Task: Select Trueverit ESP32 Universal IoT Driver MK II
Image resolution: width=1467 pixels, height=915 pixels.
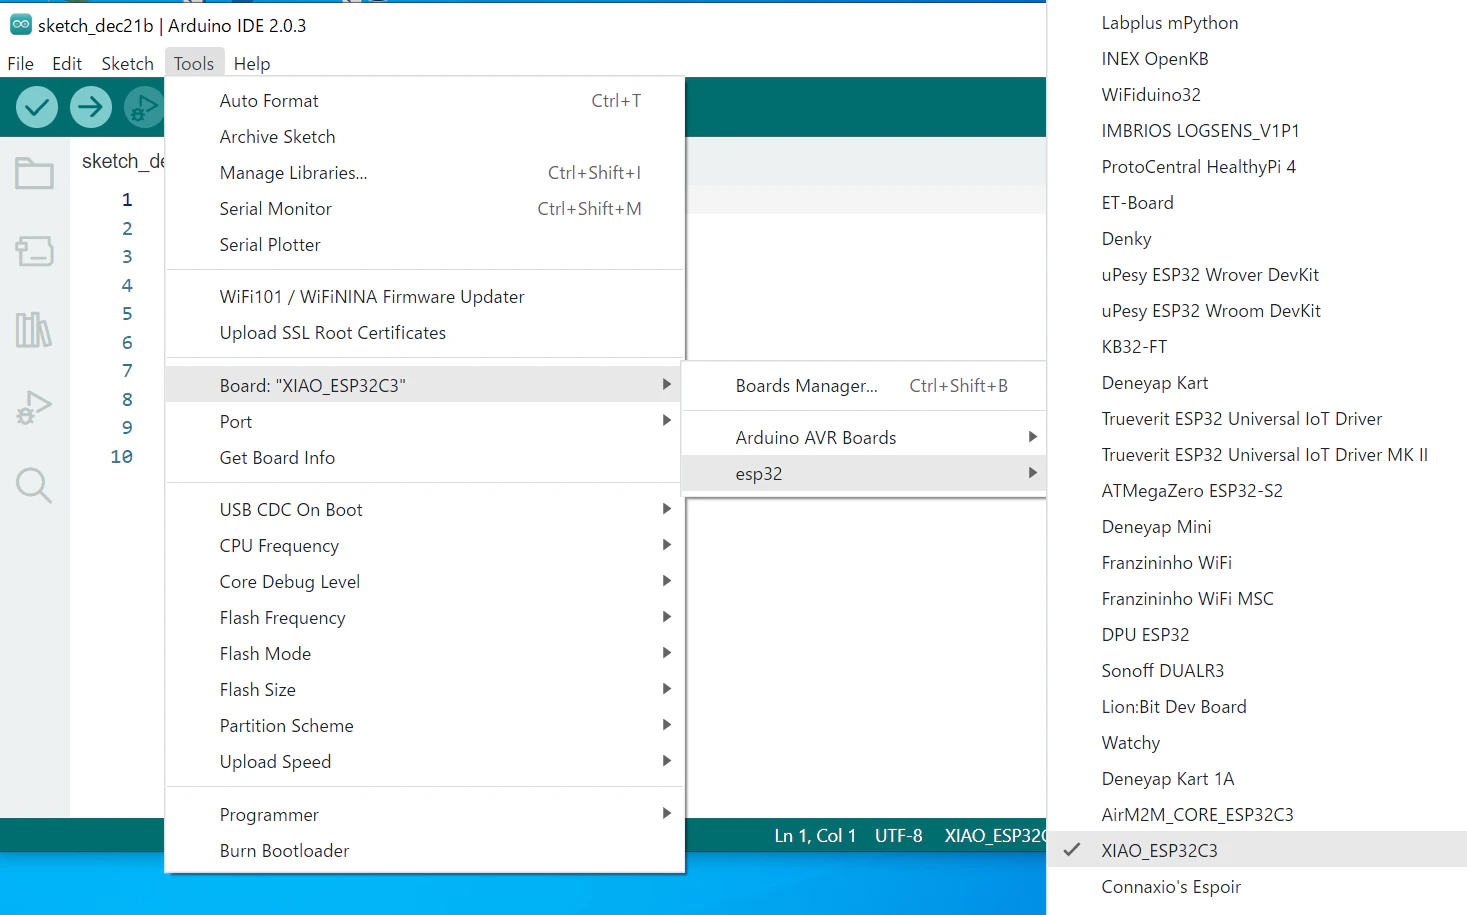Action: [1257, 454]
